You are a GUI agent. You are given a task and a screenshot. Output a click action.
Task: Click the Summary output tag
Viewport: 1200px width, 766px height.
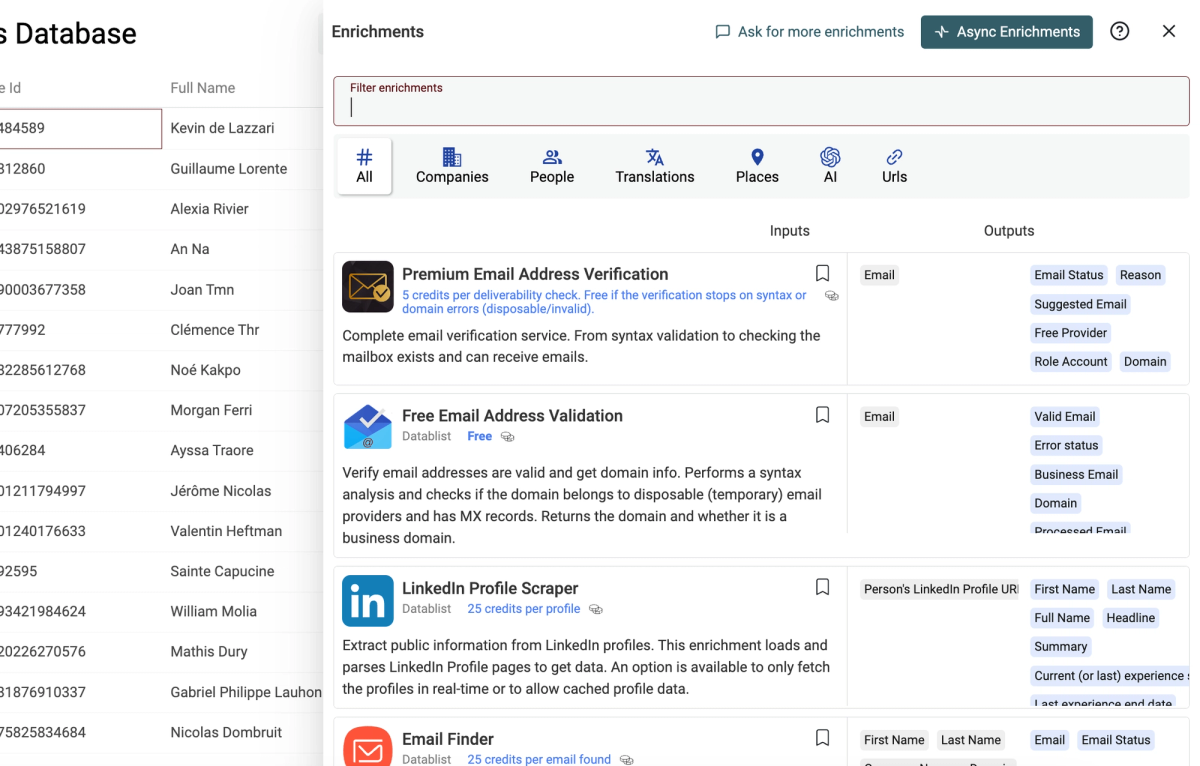point(1061,648)
